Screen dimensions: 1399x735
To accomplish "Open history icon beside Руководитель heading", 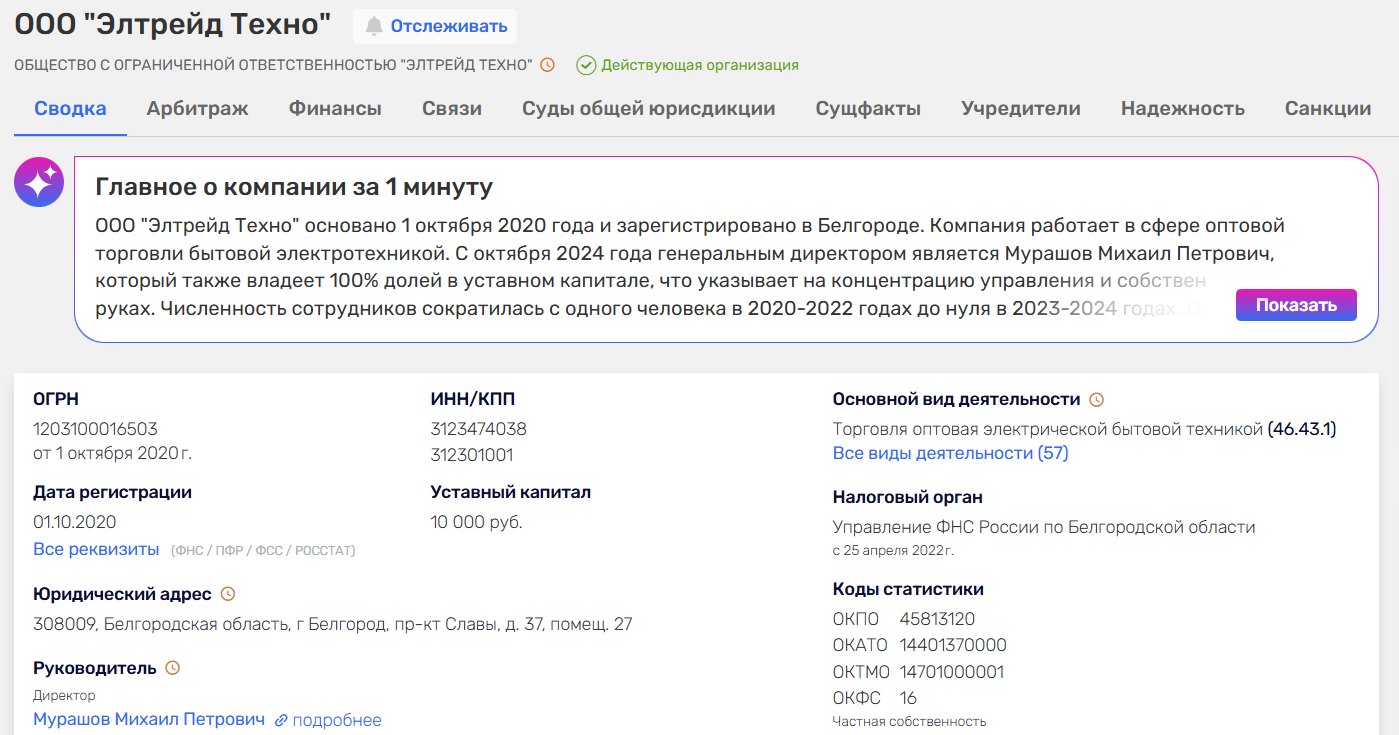I will pos(174,666).
